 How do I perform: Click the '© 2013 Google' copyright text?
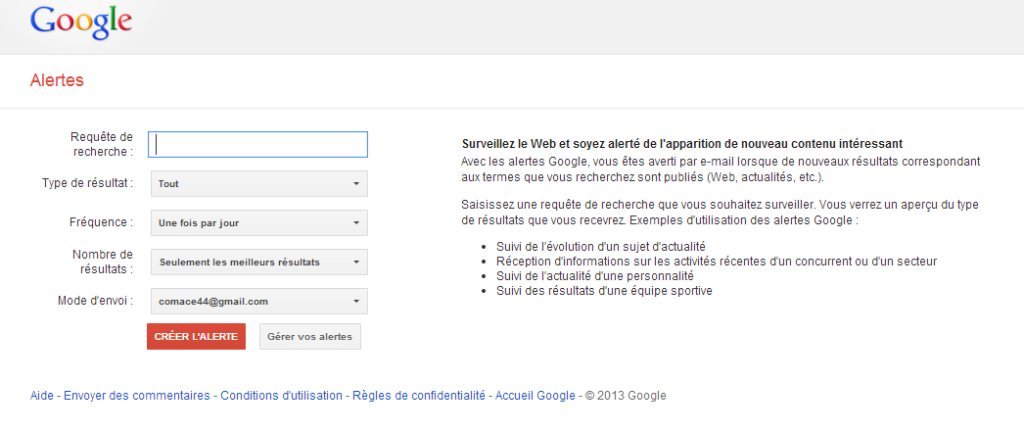click(626, 395)
